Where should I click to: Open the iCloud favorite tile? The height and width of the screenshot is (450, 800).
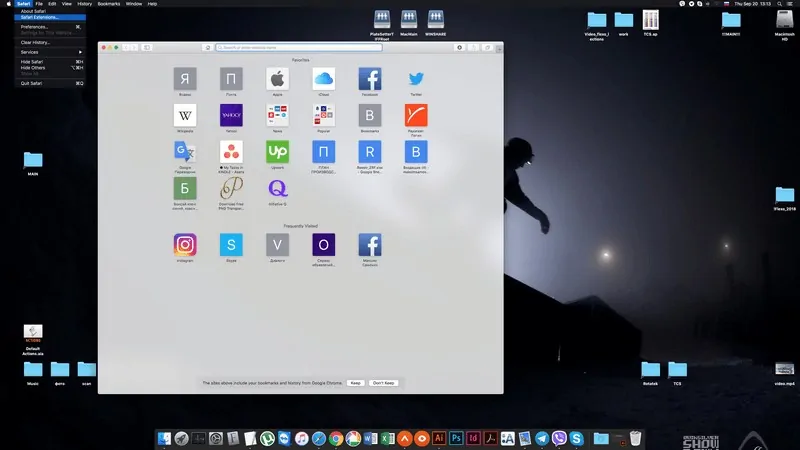(x=323, y=79)
